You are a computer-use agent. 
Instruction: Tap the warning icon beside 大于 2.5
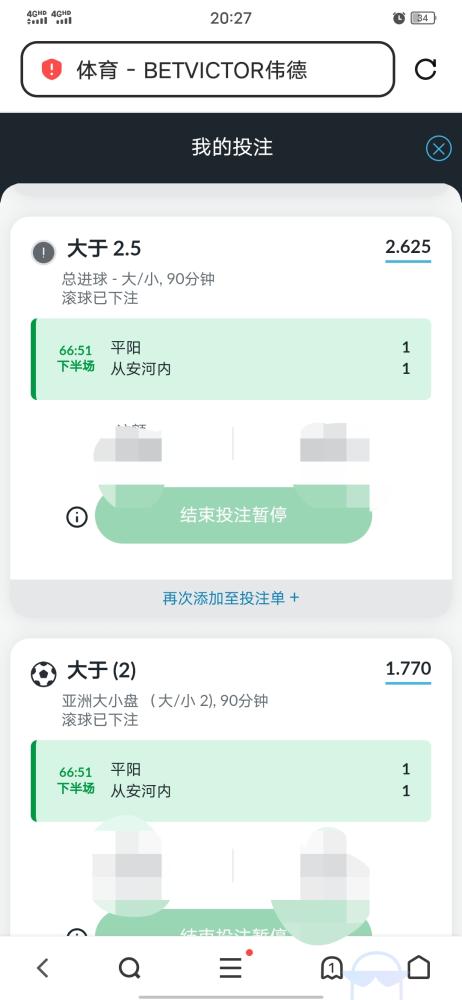point(43,253)
